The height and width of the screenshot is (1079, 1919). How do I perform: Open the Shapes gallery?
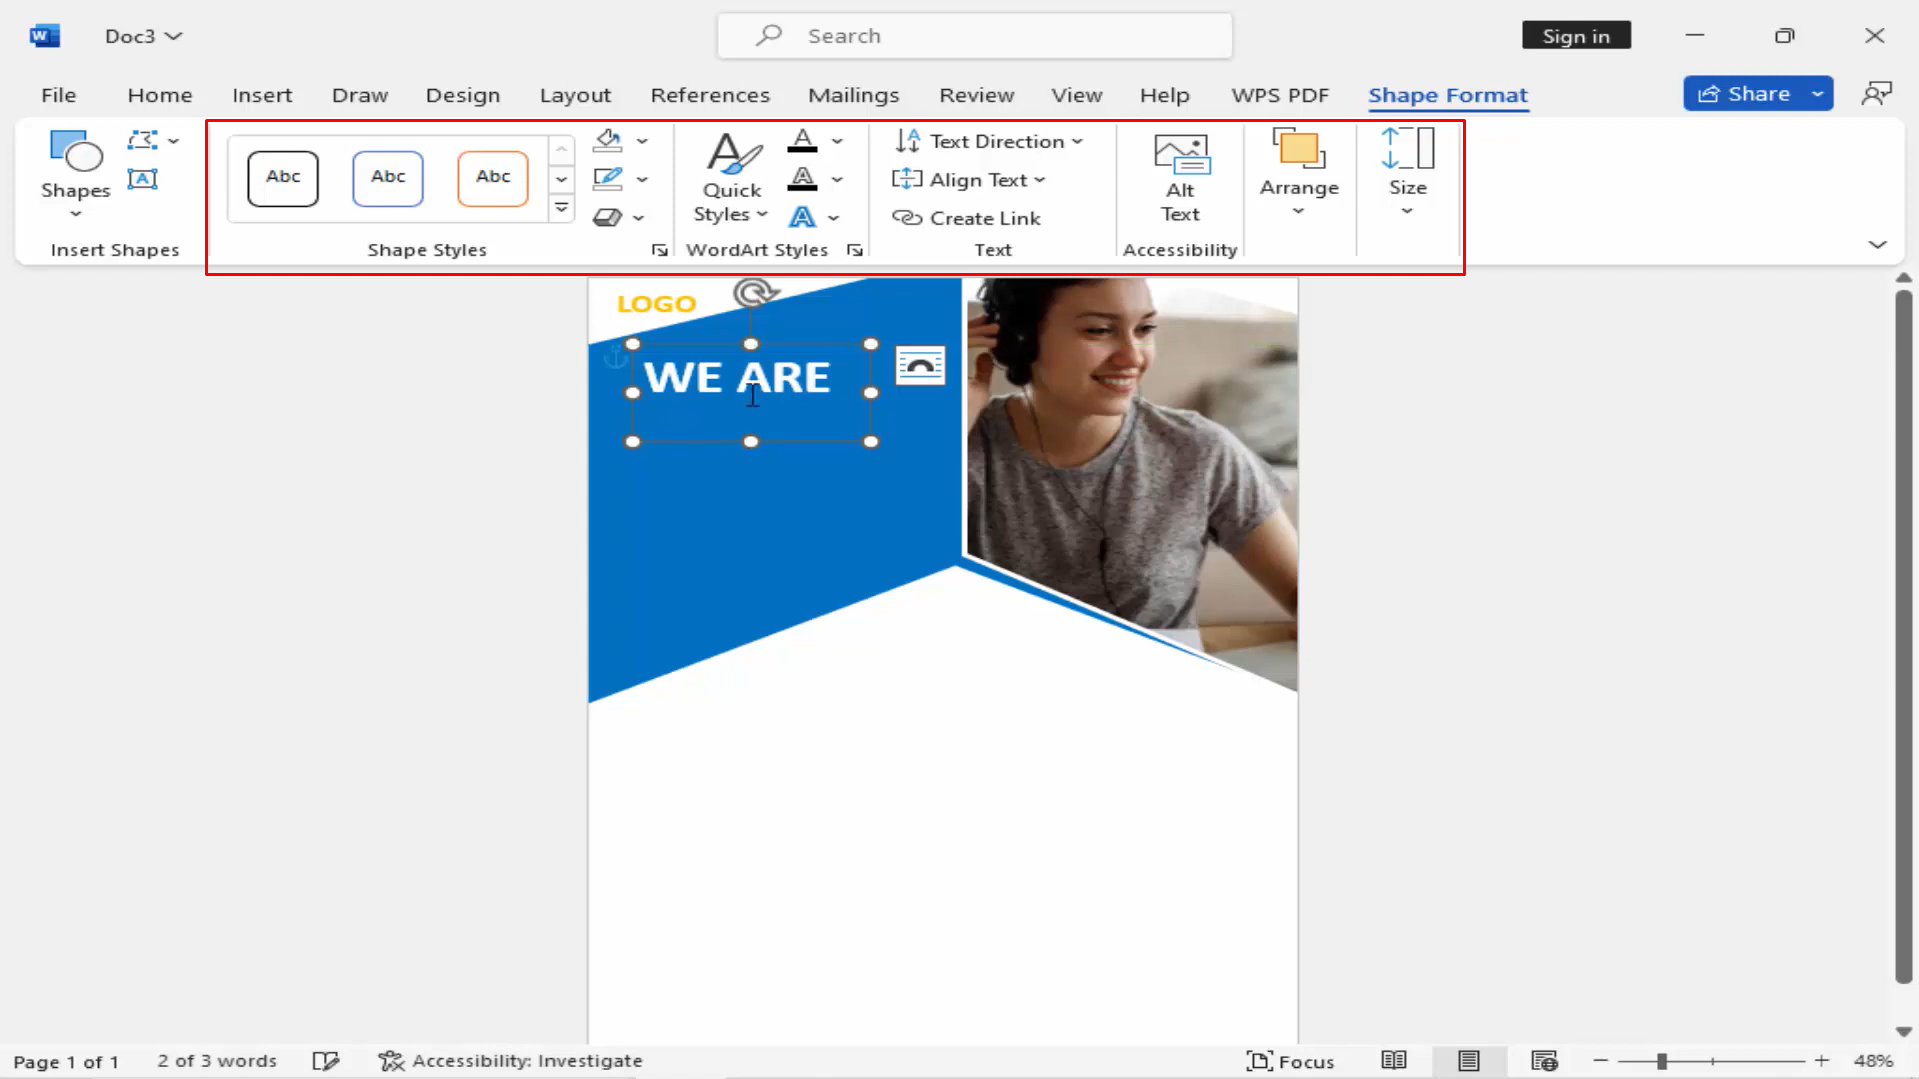74,177
